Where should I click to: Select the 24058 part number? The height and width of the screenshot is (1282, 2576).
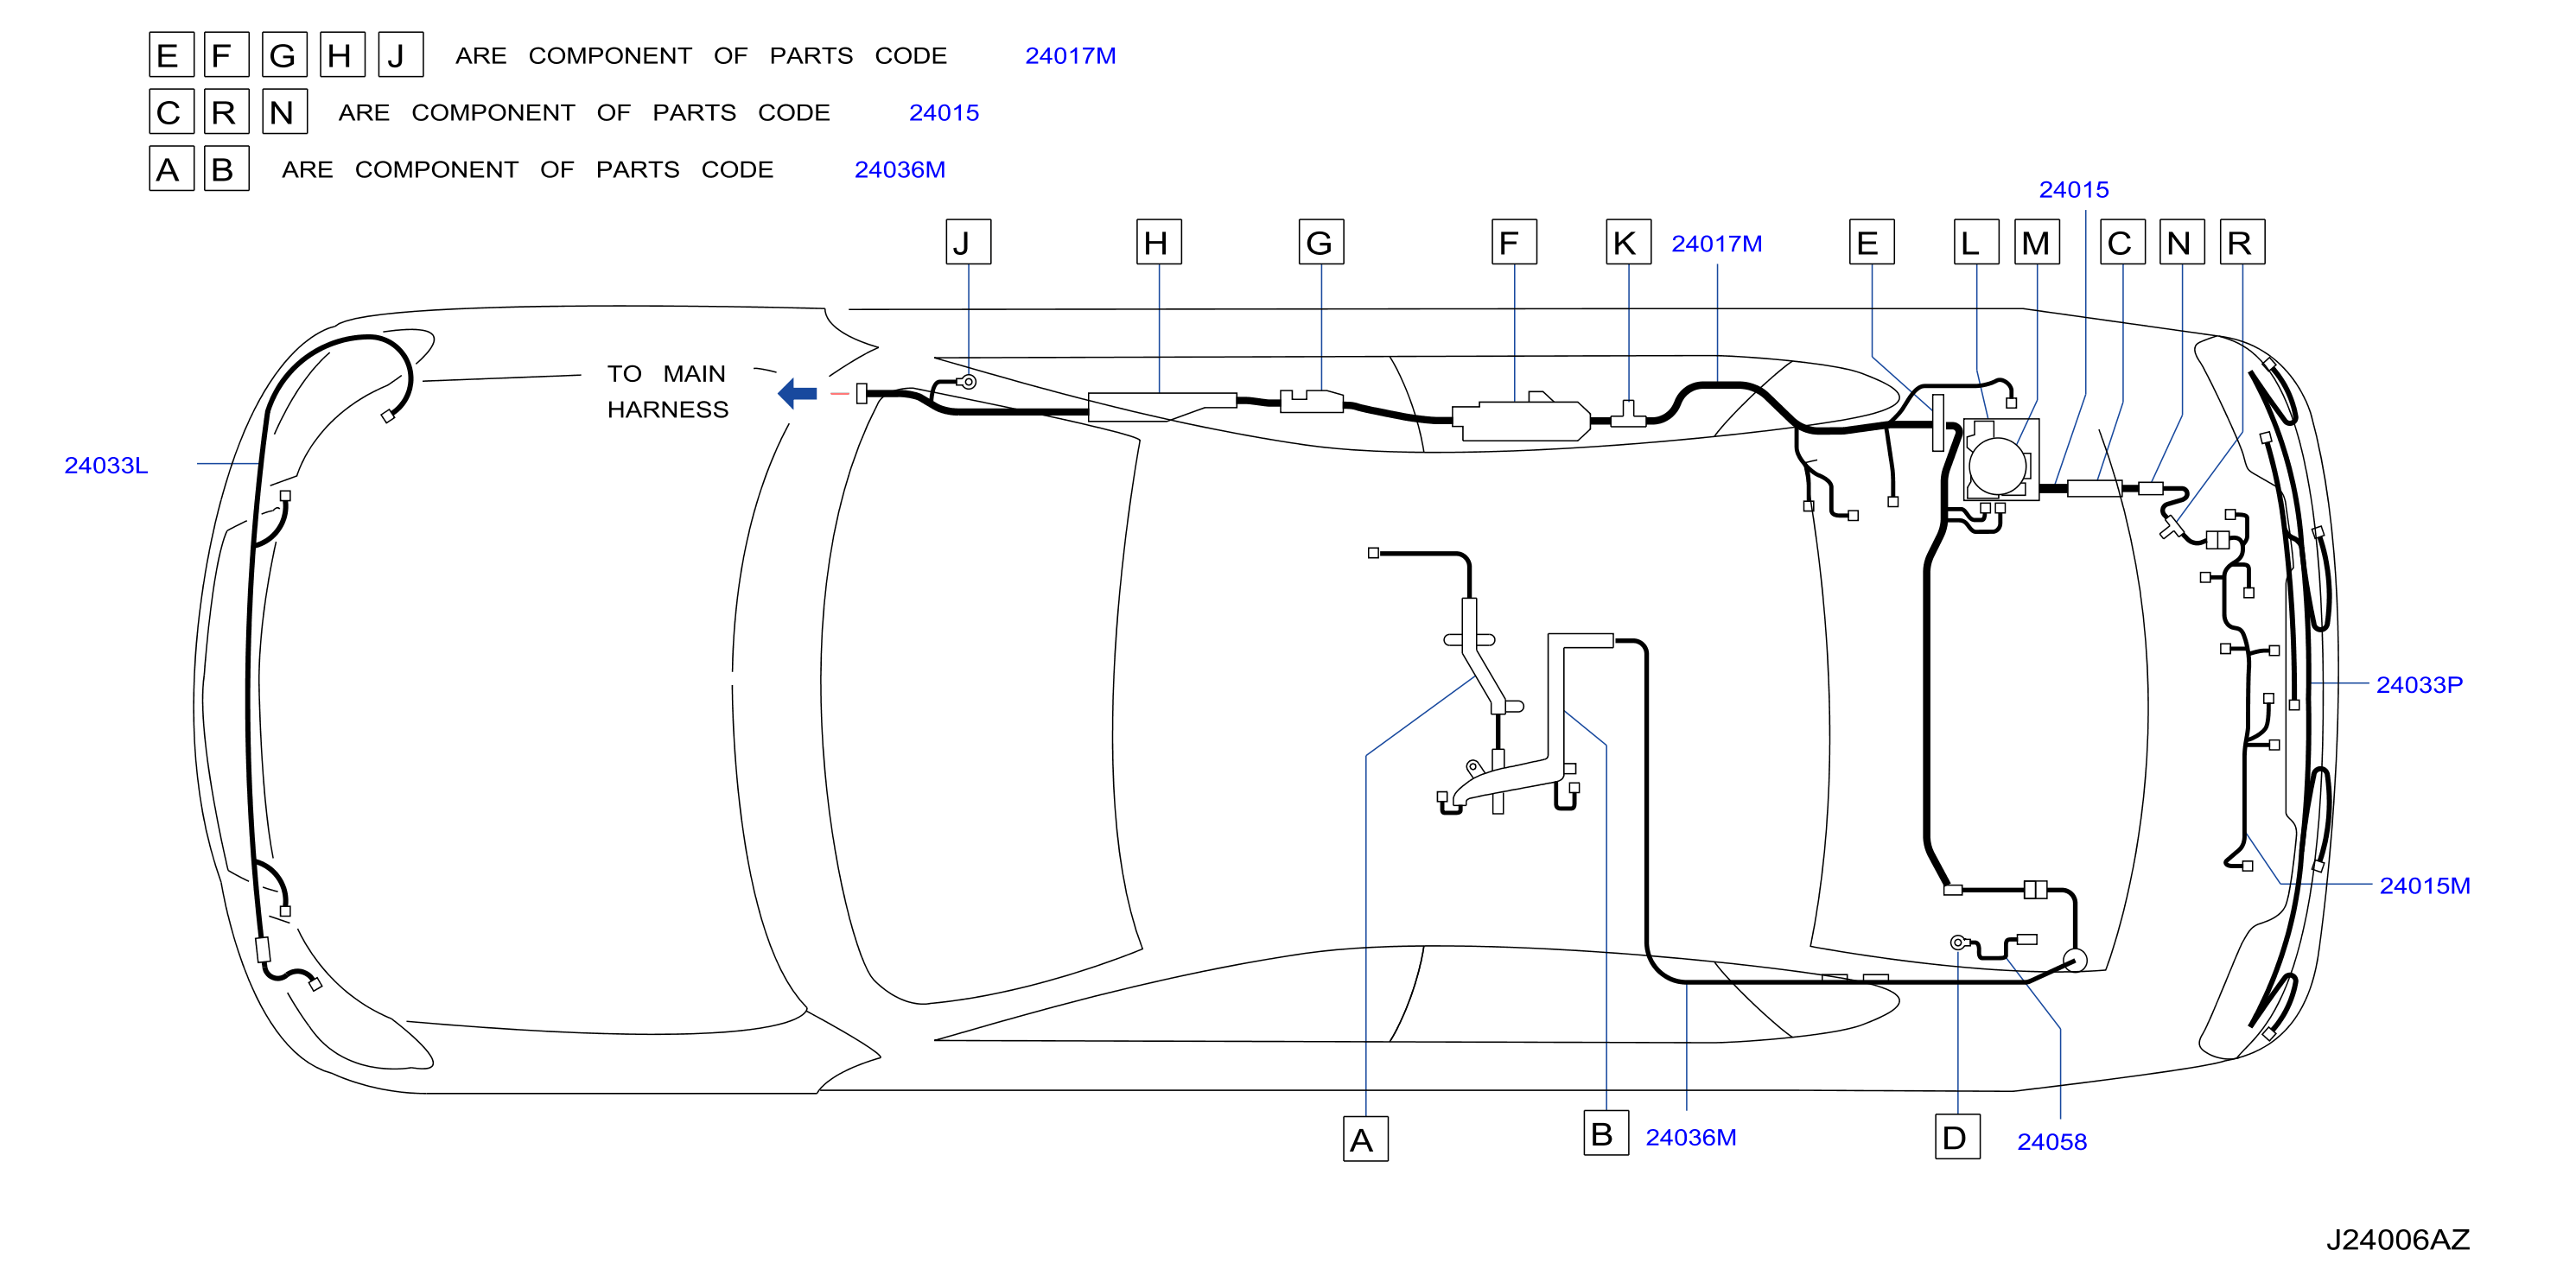2051,1141
